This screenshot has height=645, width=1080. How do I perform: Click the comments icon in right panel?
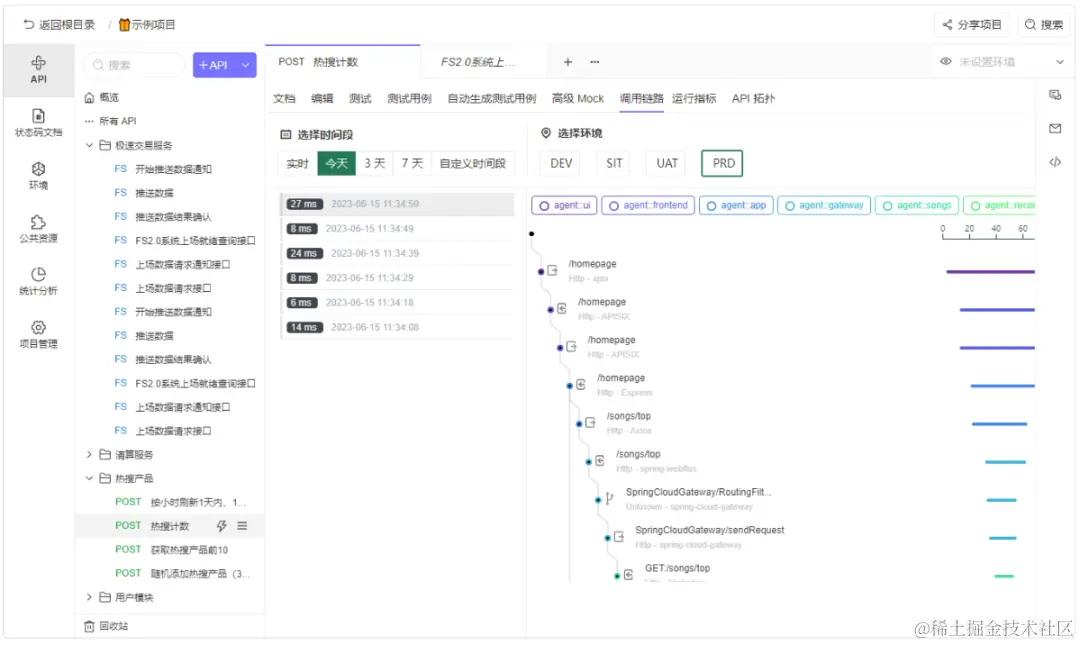coord(1055,95)
